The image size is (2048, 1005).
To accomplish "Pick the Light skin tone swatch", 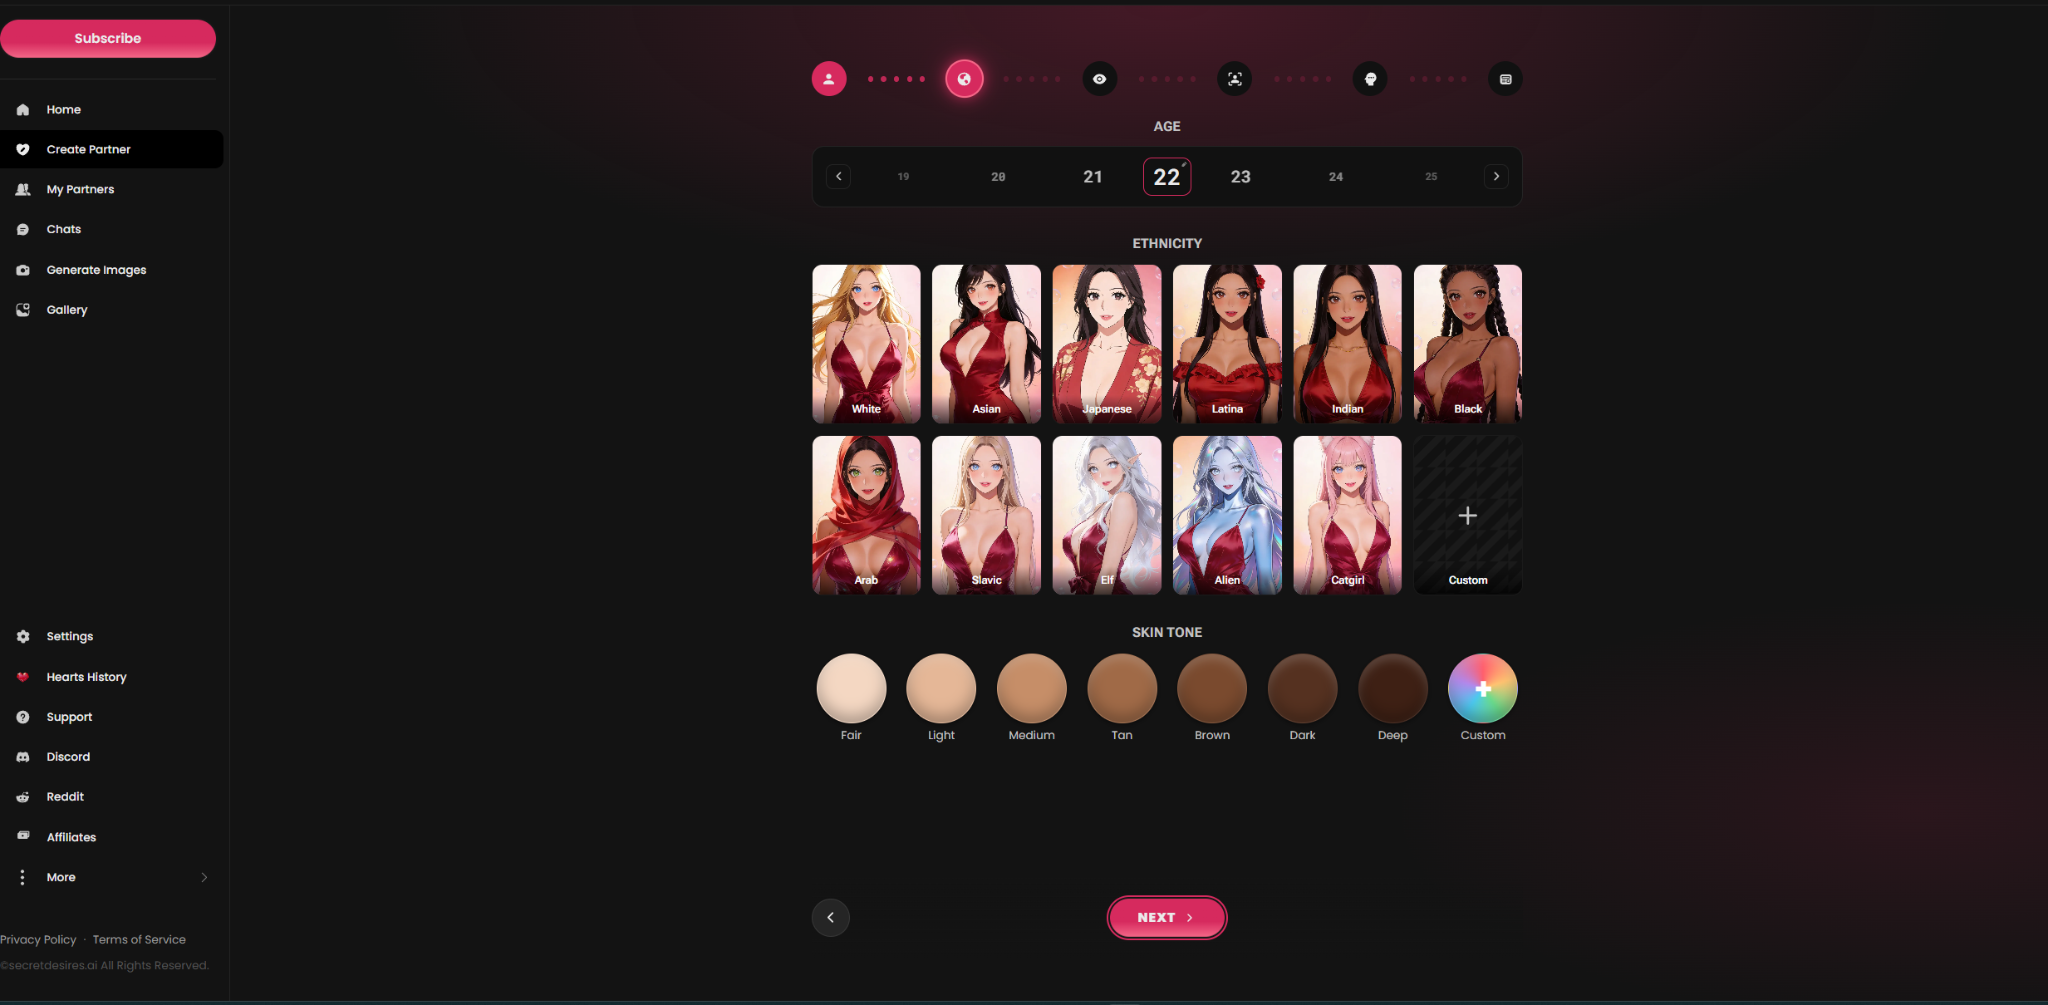I will click(x=941, y=688).
